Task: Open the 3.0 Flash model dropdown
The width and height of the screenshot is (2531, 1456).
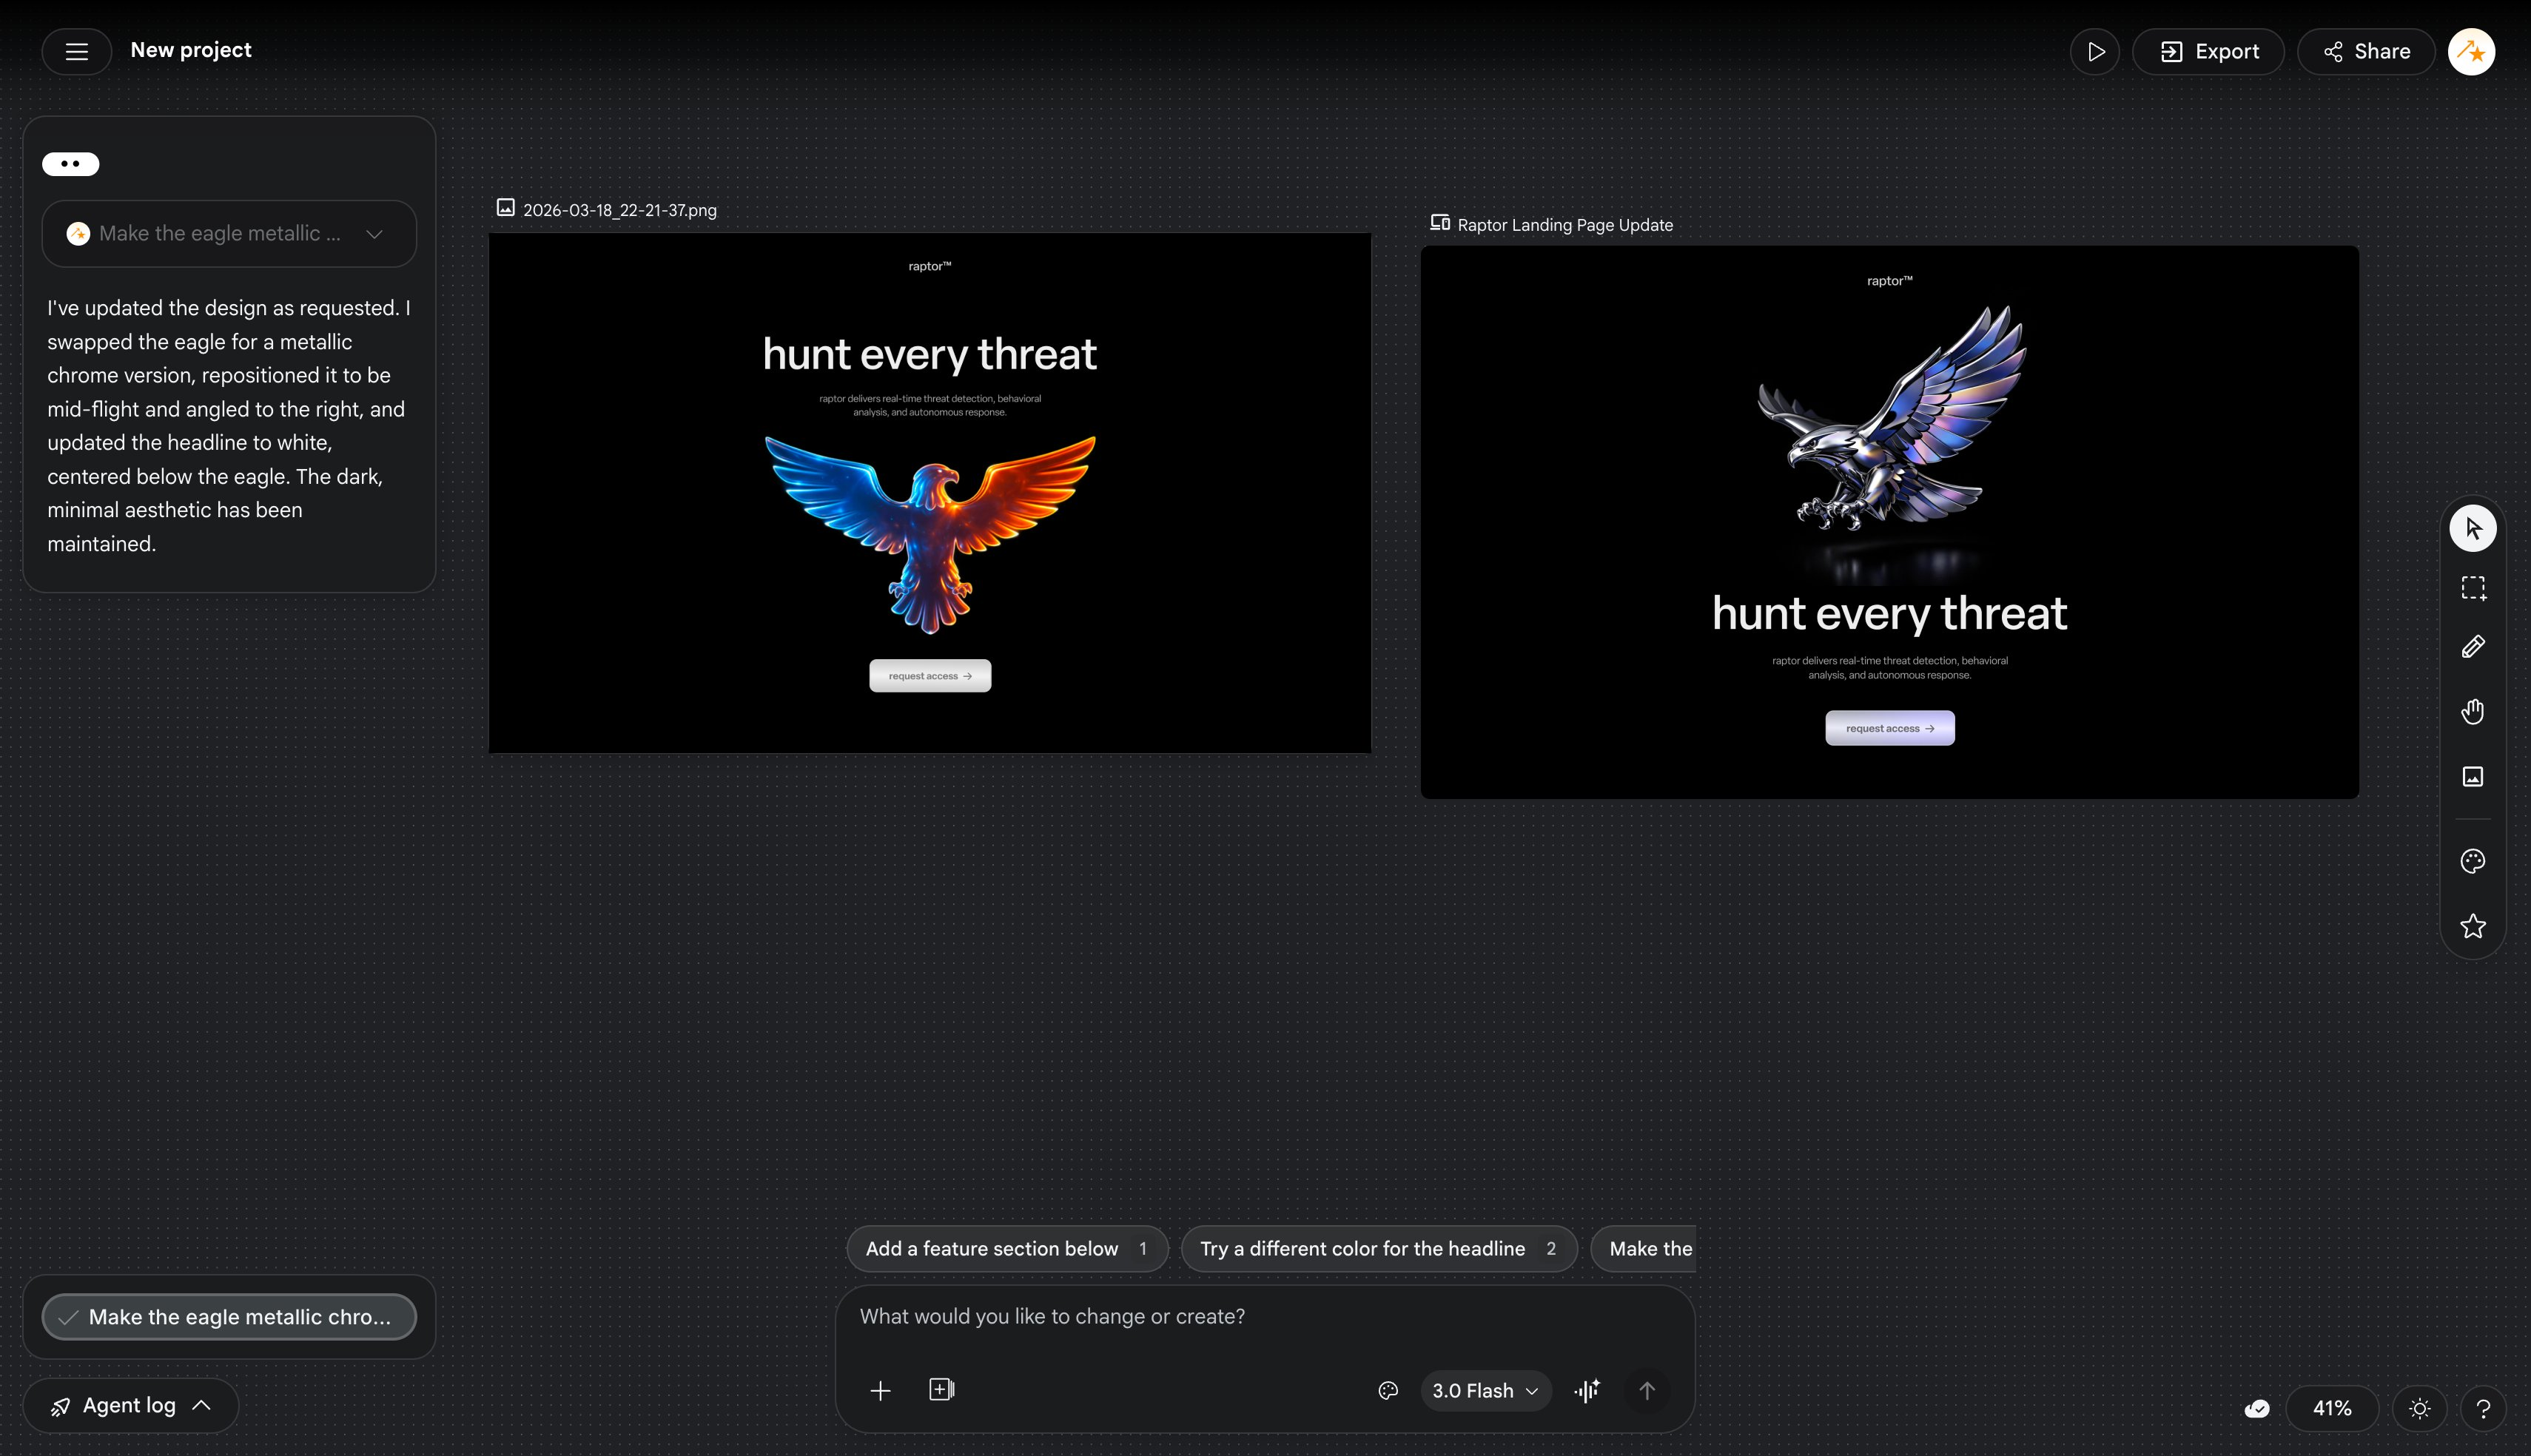Action: pyautogui.click(x=1485, y=1391)
